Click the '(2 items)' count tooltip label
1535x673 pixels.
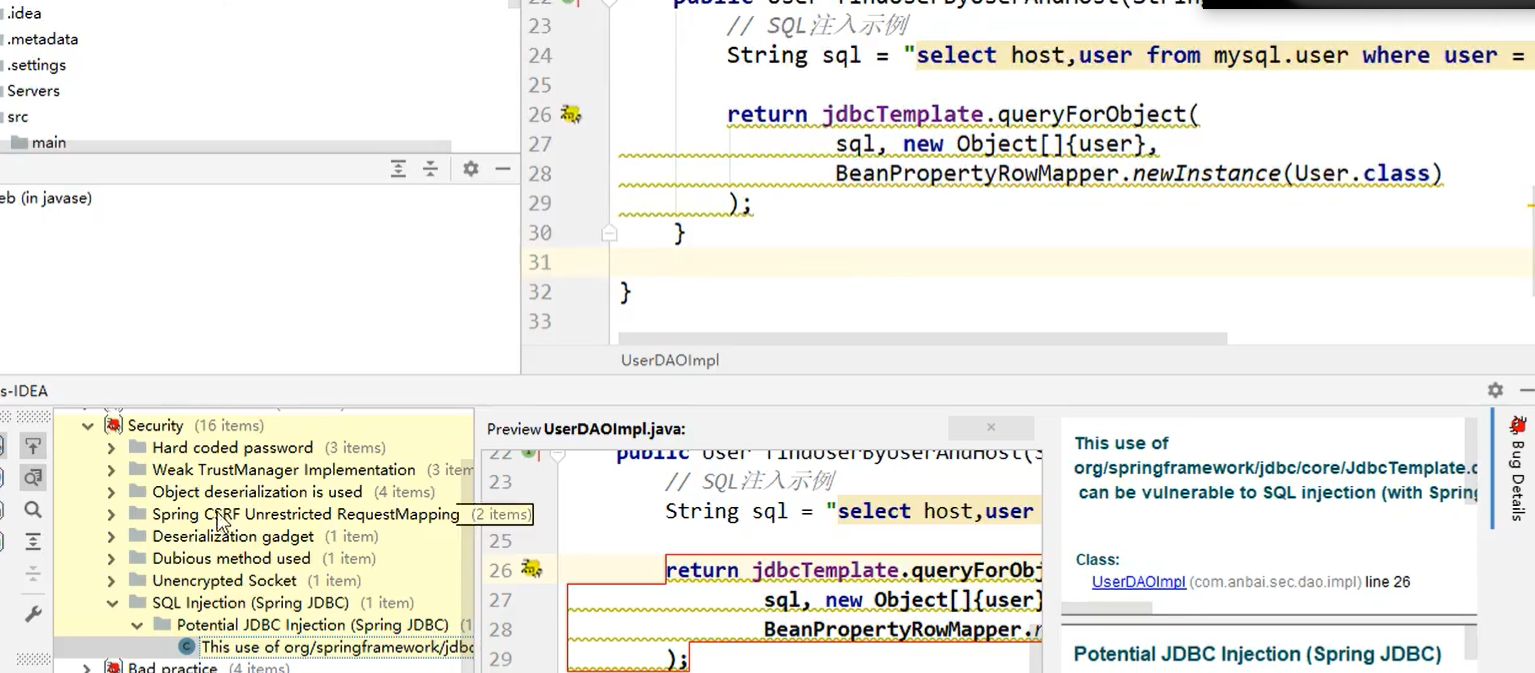[501, 514]
